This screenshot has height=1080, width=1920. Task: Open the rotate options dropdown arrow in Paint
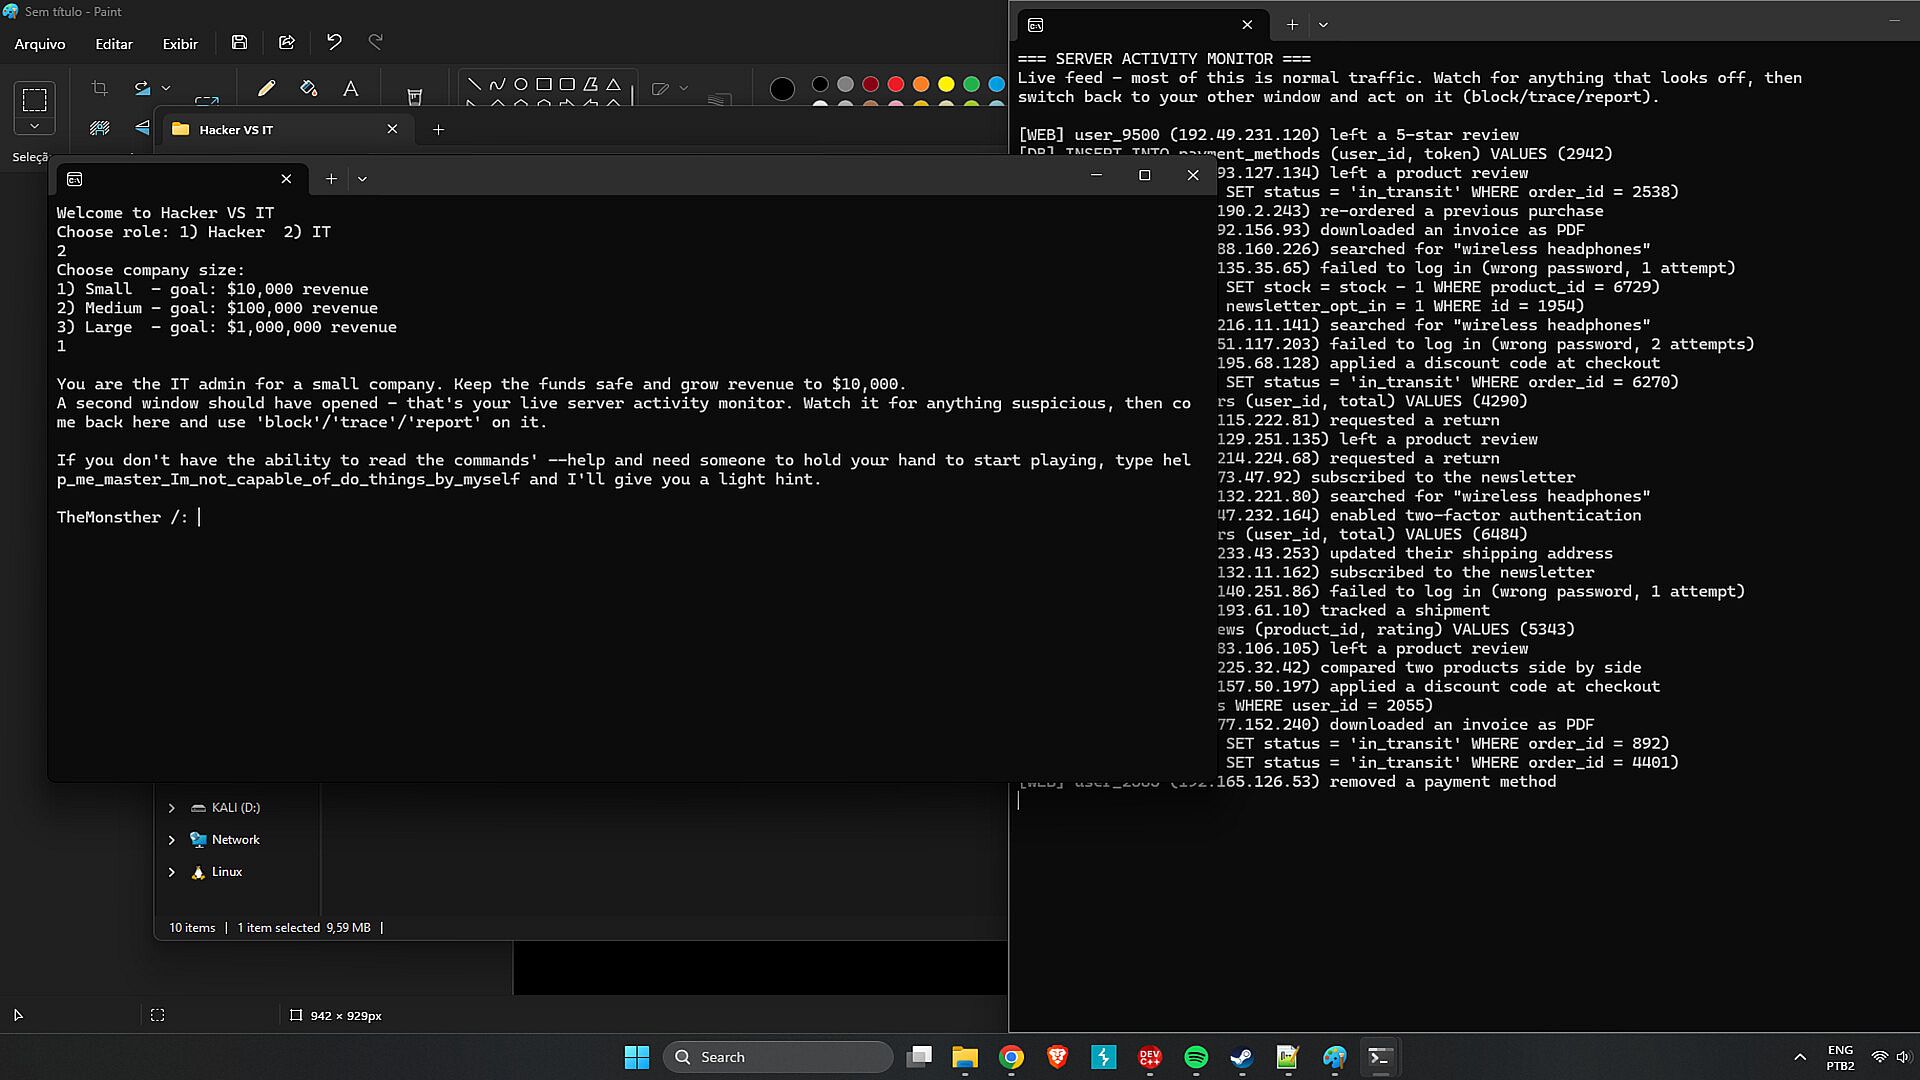pos(166,88)
